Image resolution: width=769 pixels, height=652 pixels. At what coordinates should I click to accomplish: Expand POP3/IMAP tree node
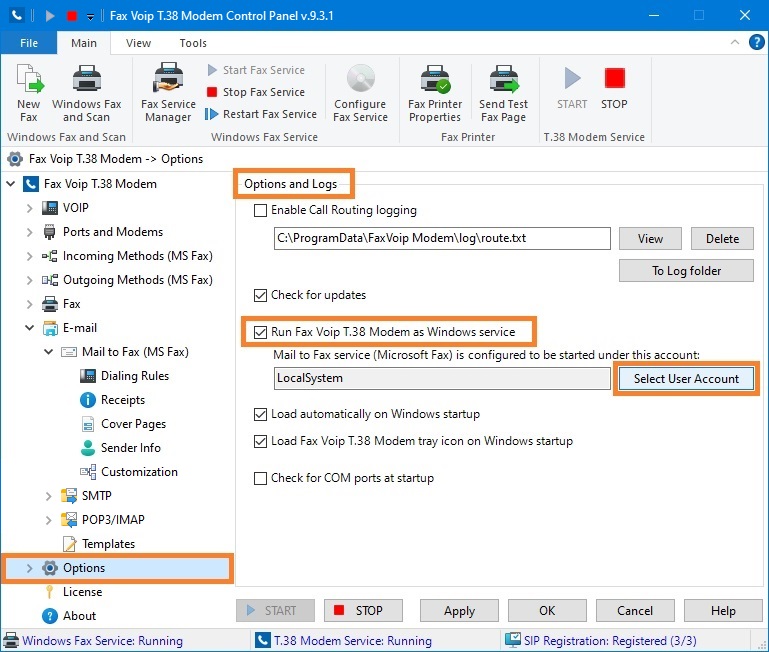click(x=48, y=520)
